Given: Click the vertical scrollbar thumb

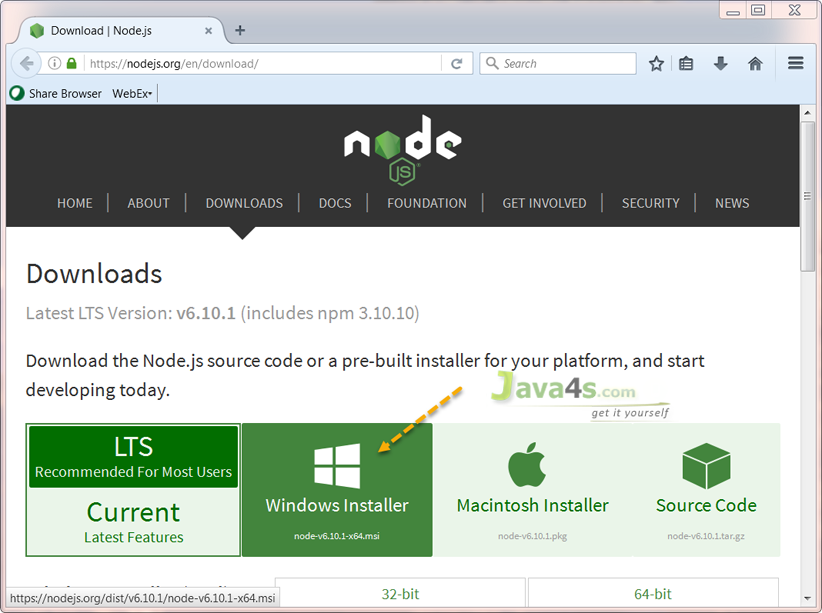Looking at the screenshot, I should [x=807, y=196].
